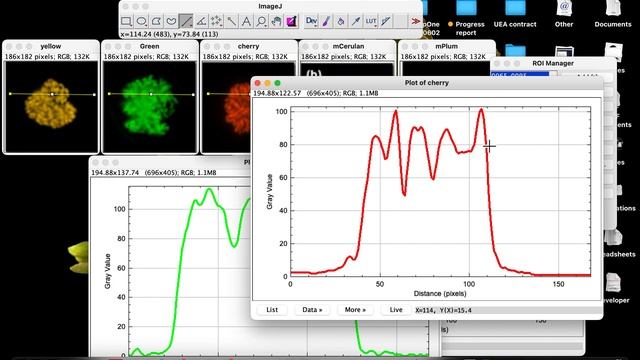Click the yellow fluorescence image
The width and height of the screenshot is (640, 360).
(x=51, y=106)
